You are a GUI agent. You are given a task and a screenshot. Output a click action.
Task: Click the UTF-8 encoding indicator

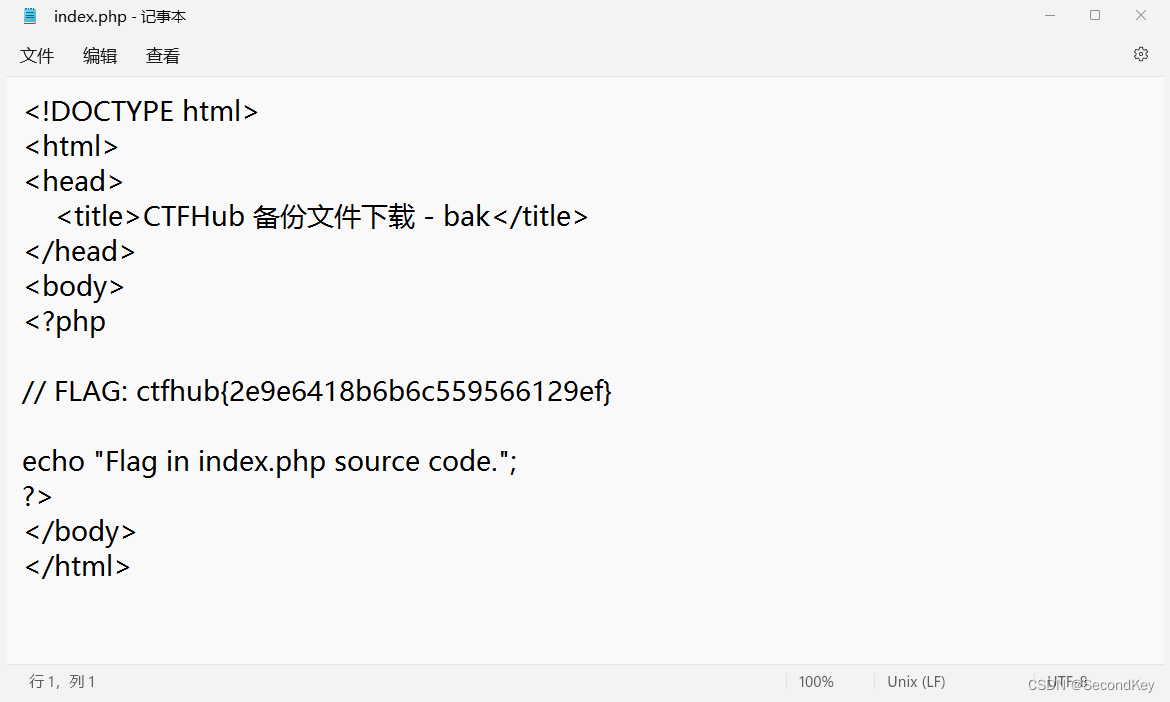point(1067,681)
